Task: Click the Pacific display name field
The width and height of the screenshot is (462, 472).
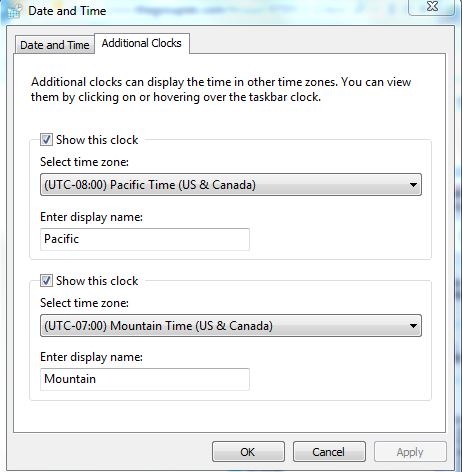Action: (145, 239)
